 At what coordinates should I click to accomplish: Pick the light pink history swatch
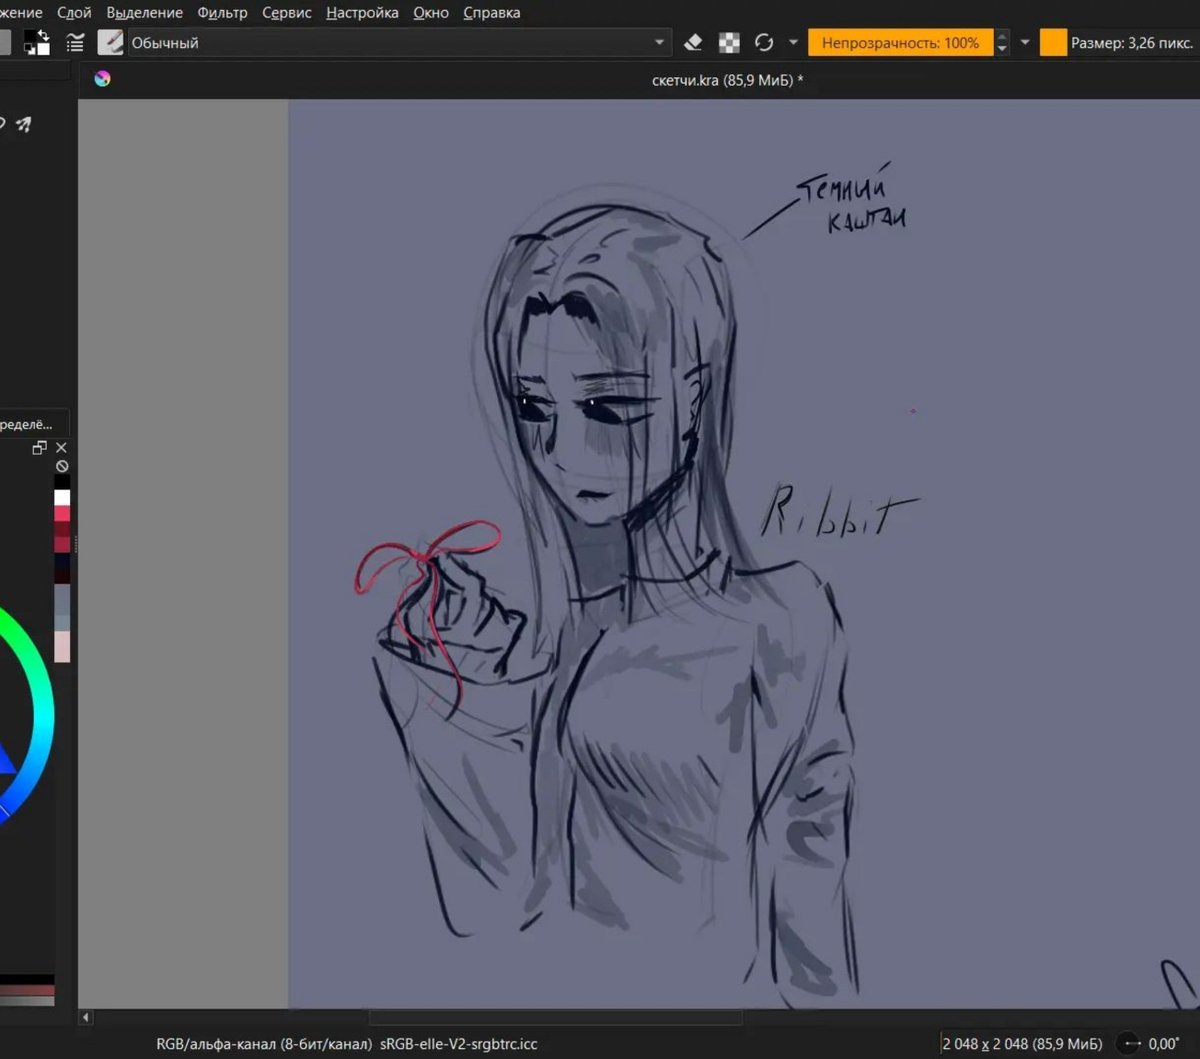[62, 646]
